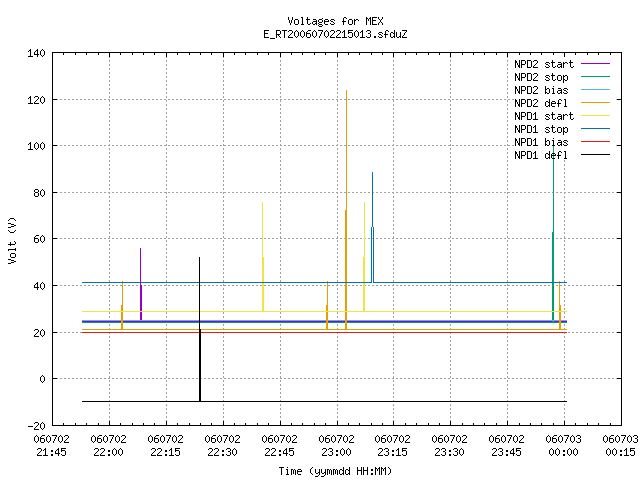
Task: Select the filename 'E_RT20060702215013.sfduZ' subtitle
Action: click(x=335, y=34)
